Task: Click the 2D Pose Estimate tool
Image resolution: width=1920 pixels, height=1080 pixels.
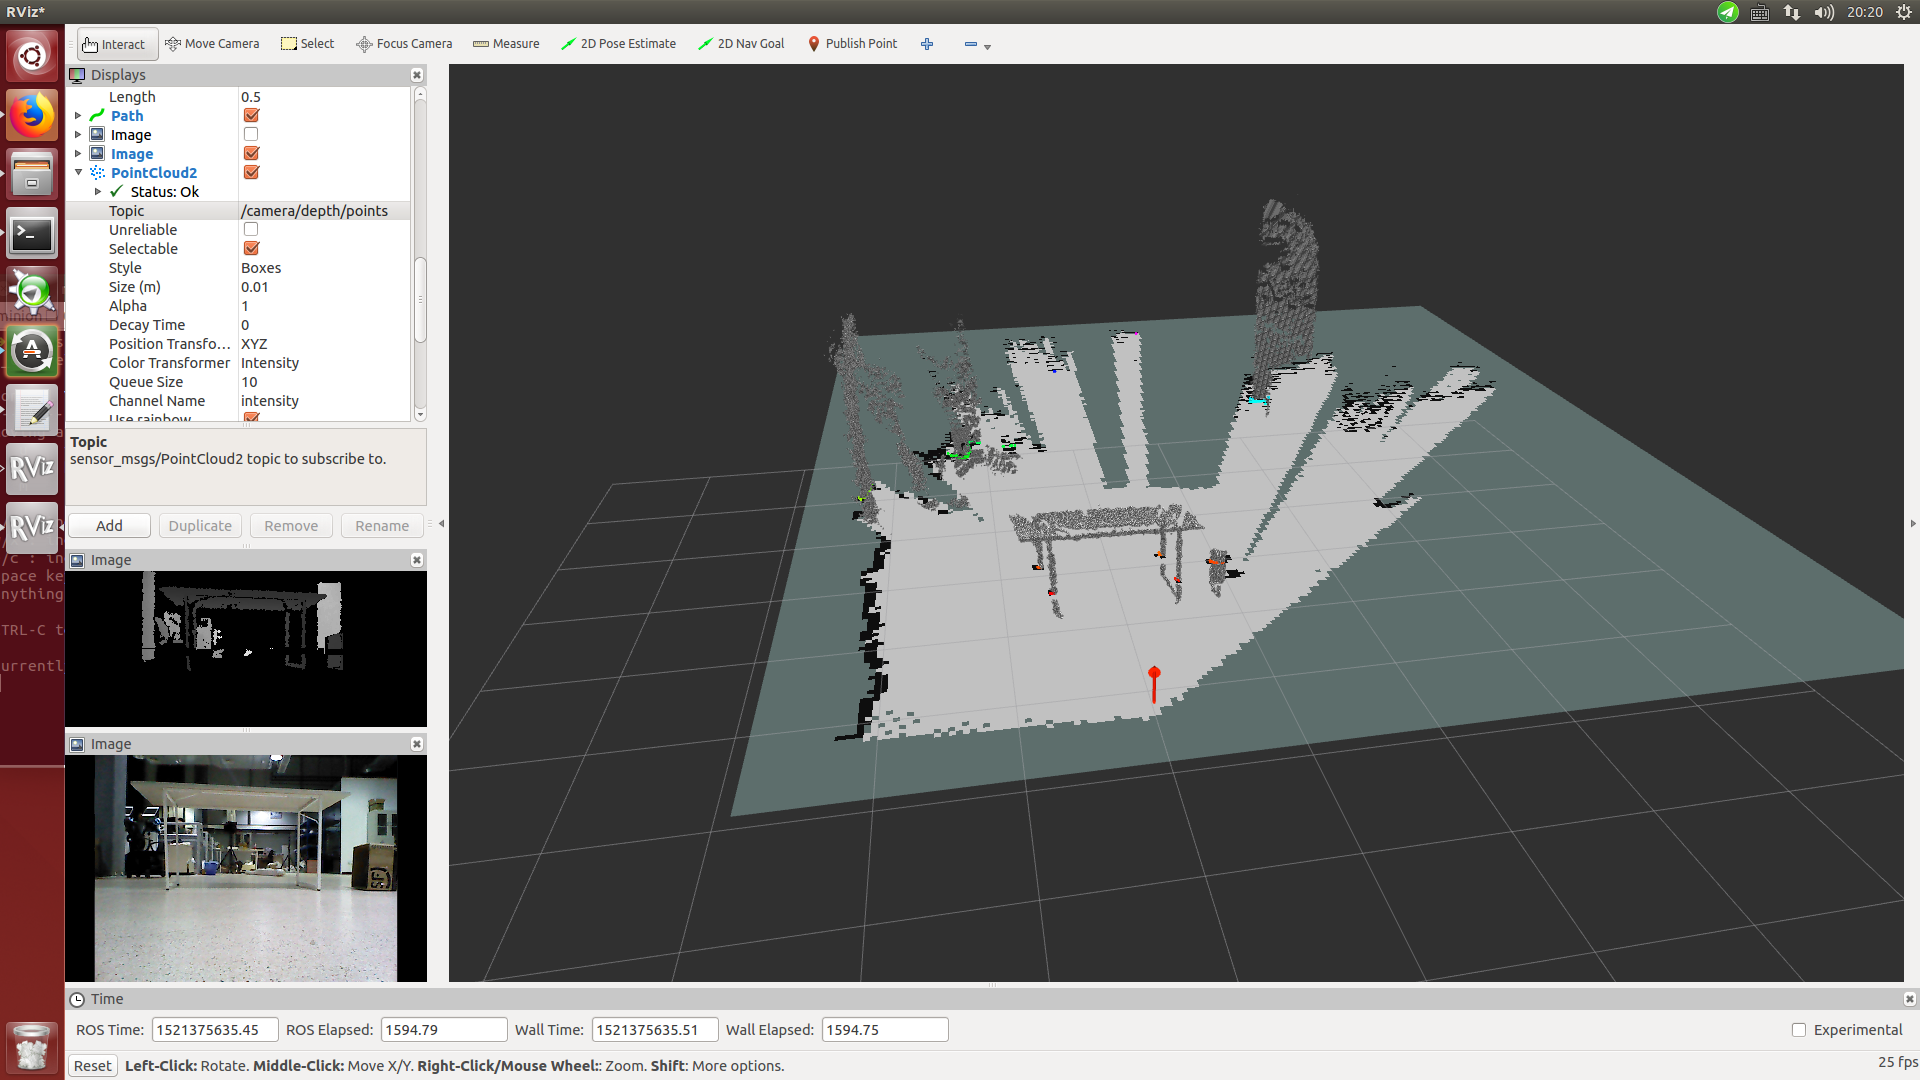Action: [x=618, y=44]
